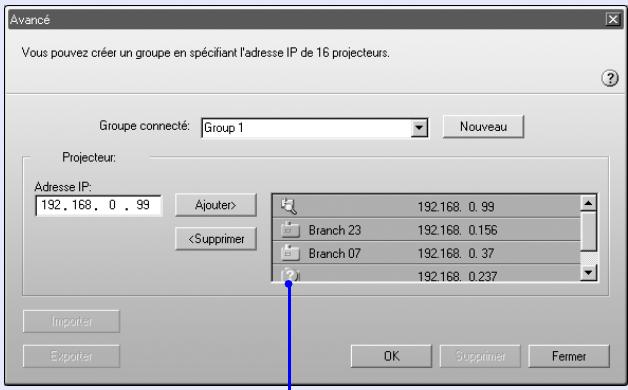Open the Groupe connecté dropdown arrow
Viewport: 628px width, 390px height.
coord(419,128)
